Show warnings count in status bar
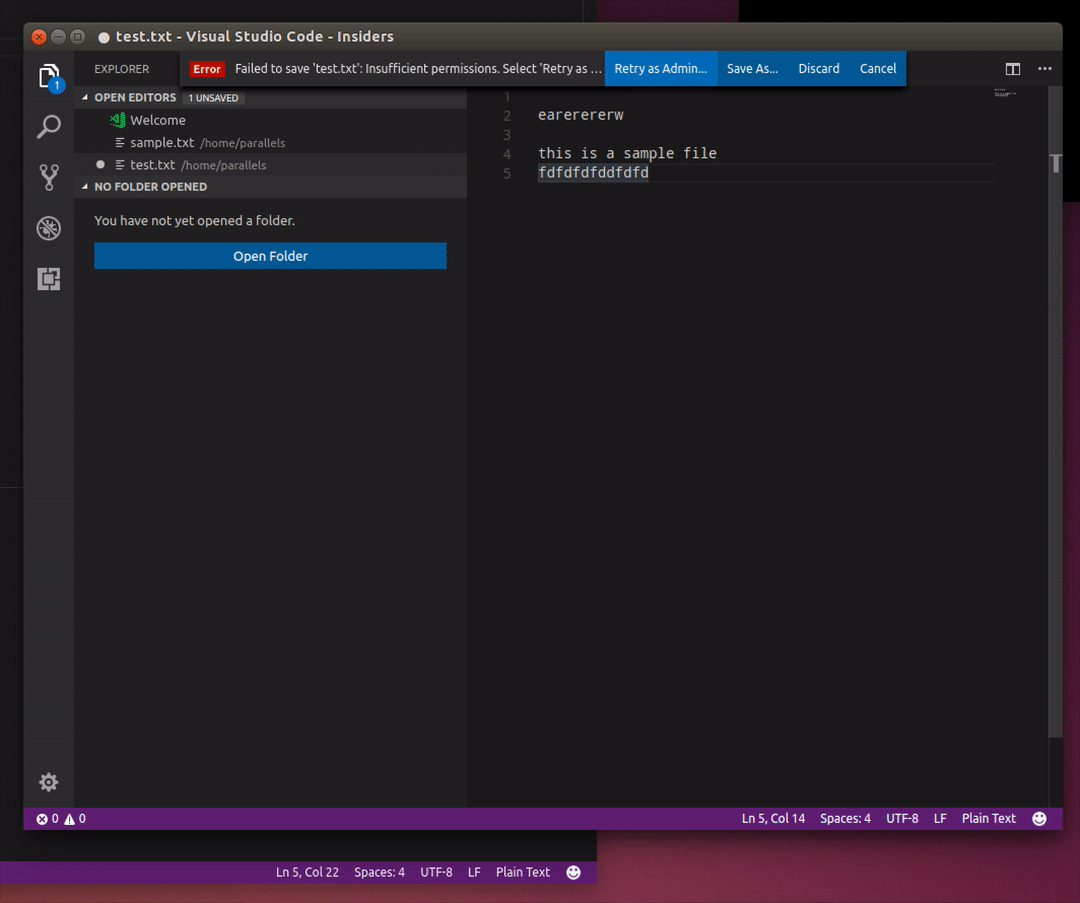Image resolution: width=1080 pixels, height=903 pixels. point(75,818)
